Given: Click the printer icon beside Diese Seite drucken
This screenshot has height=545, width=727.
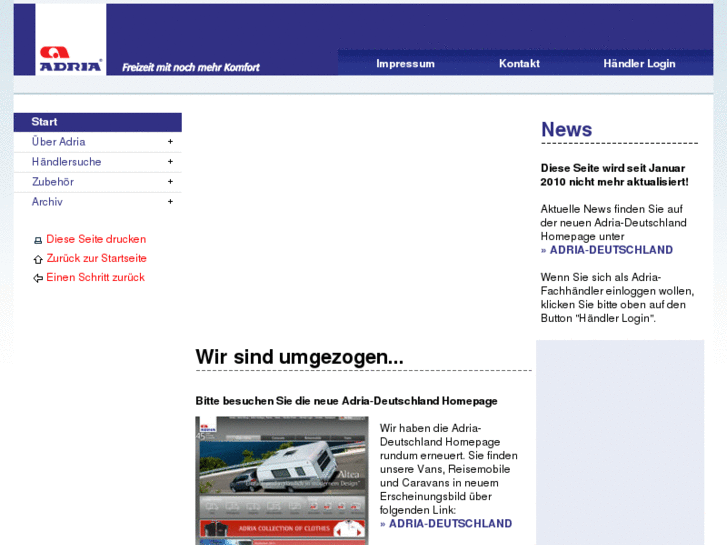Looking at the screenshot, I should point(38,240).
